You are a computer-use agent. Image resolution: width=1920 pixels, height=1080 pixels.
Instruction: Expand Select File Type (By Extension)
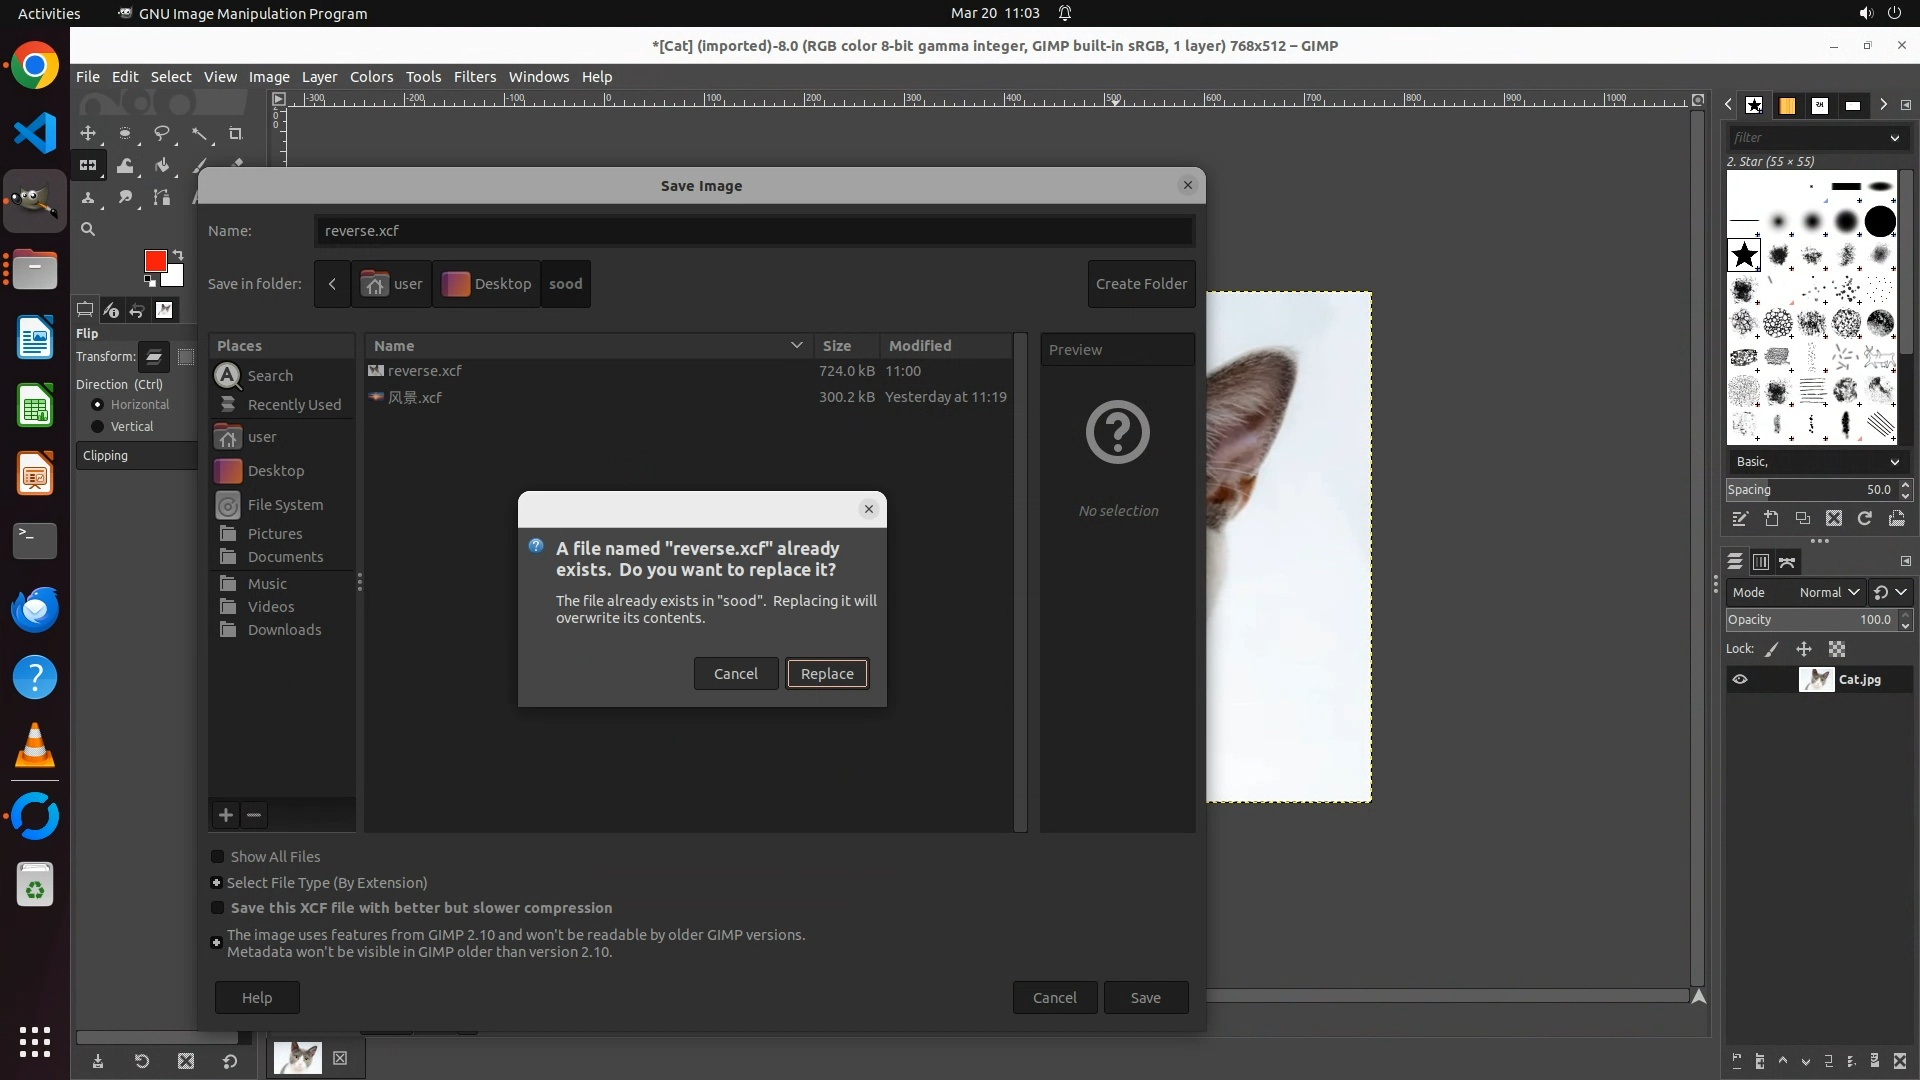[217, 883]
